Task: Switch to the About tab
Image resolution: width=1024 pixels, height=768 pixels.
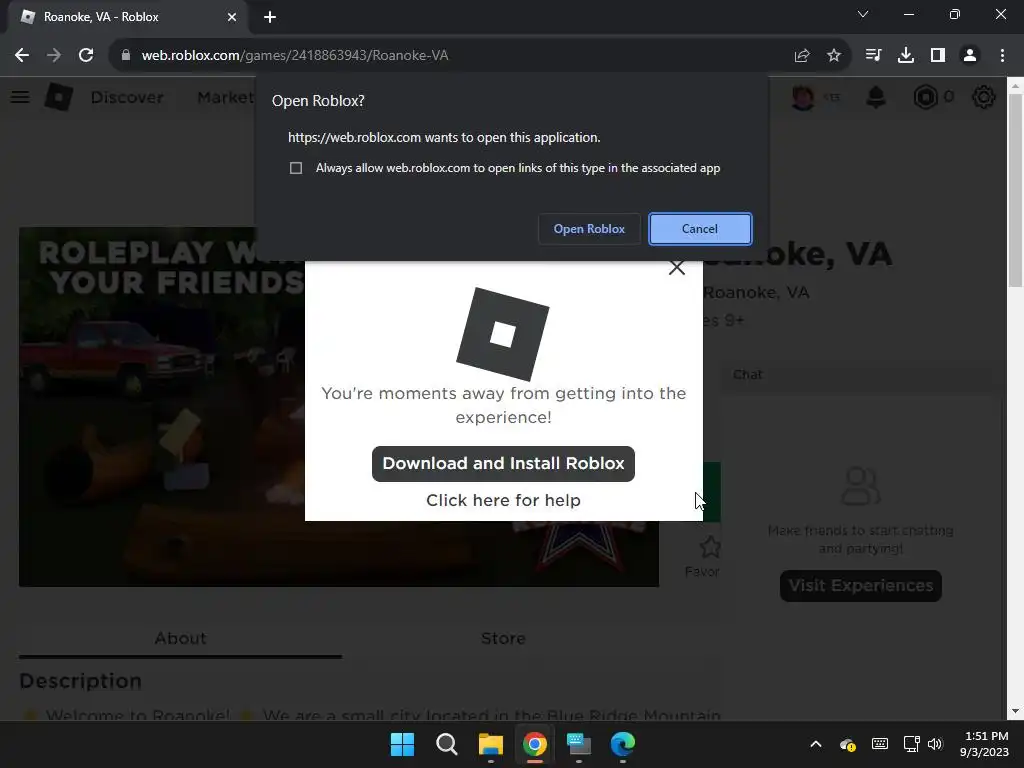Action: [180, 639]
